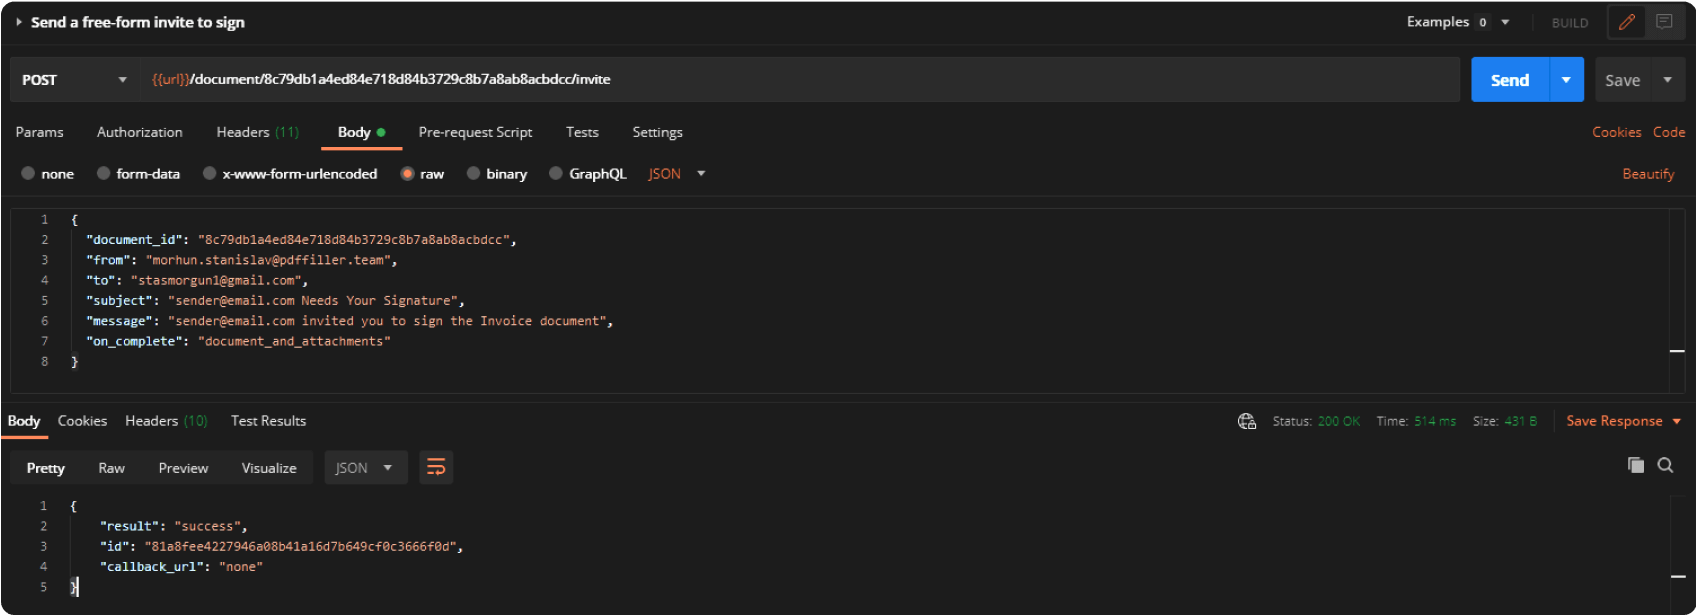Click the request URL input field
Image resolution: width=1696 pixels, height=615 pixels.
pyautogui.click(x=800, y=80)
